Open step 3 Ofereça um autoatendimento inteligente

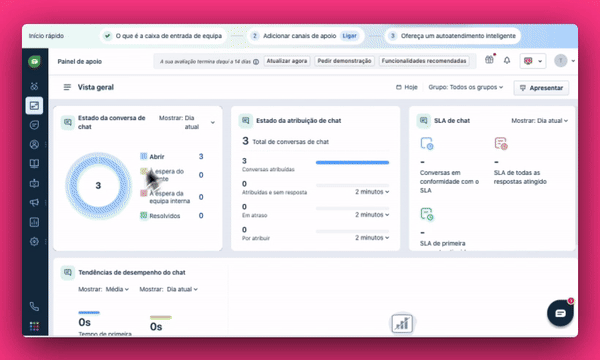(453, 36)
